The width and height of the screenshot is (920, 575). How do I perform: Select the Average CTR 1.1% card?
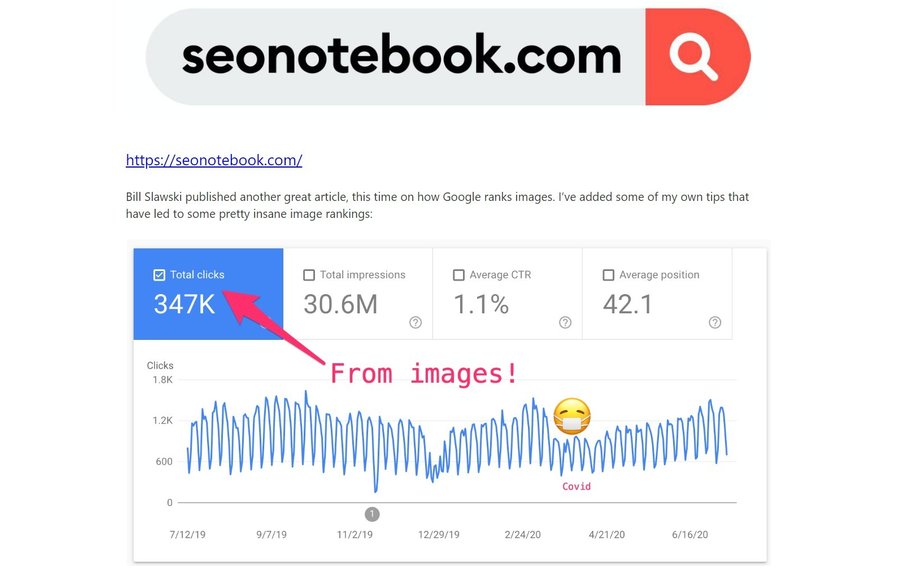point(508,294)
